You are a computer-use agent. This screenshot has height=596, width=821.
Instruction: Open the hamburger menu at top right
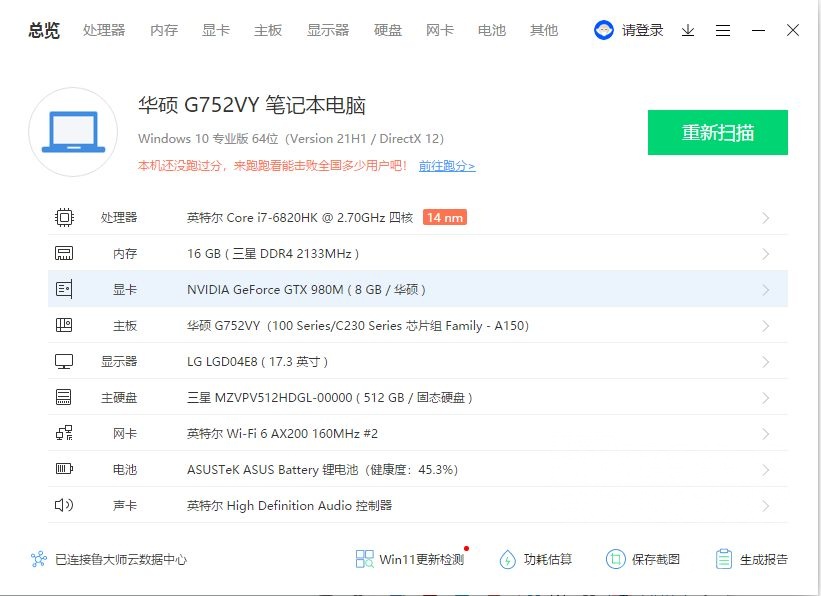pos(723,31)
